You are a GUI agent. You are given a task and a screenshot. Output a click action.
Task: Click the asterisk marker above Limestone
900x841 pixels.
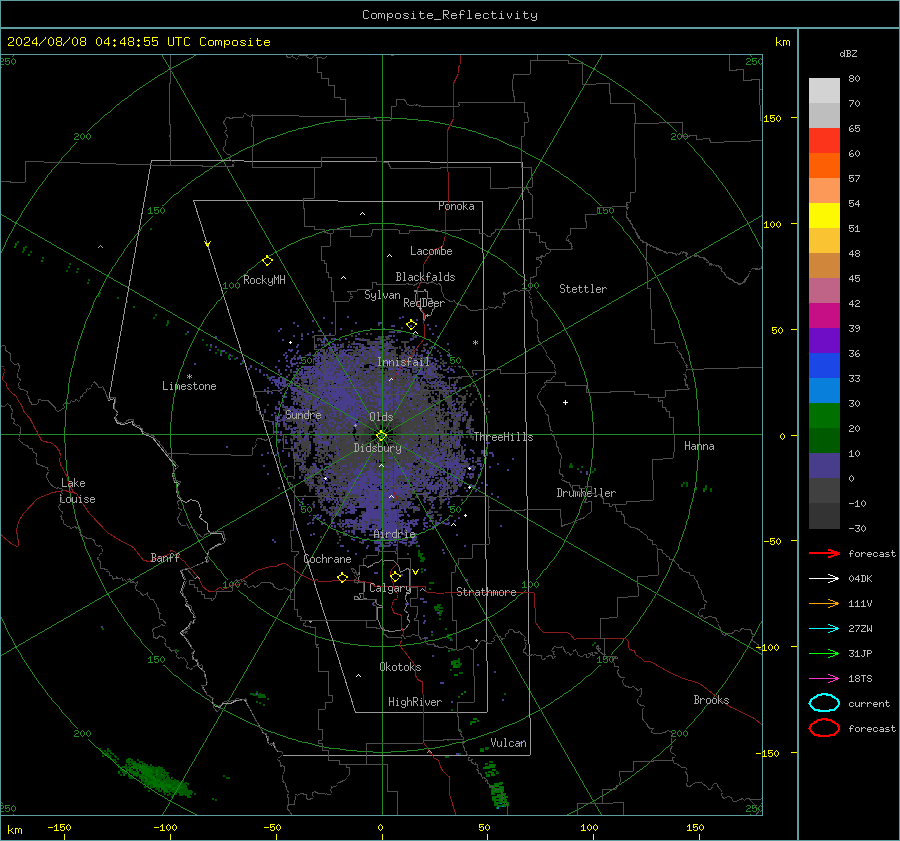coord(189,377)
